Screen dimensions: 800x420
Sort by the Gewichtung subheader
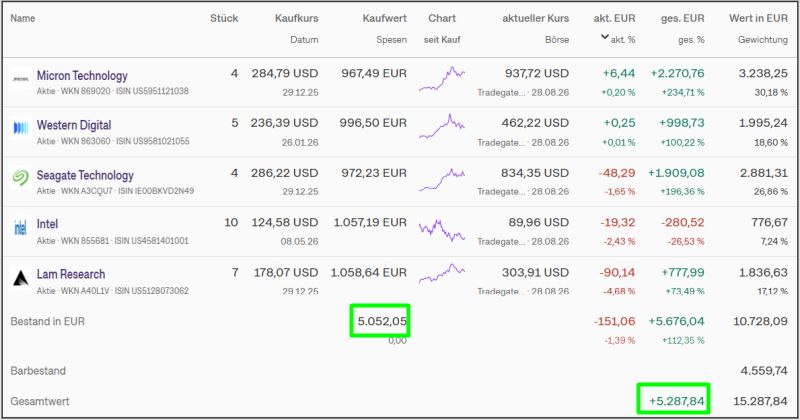click(x=763, y=40)
